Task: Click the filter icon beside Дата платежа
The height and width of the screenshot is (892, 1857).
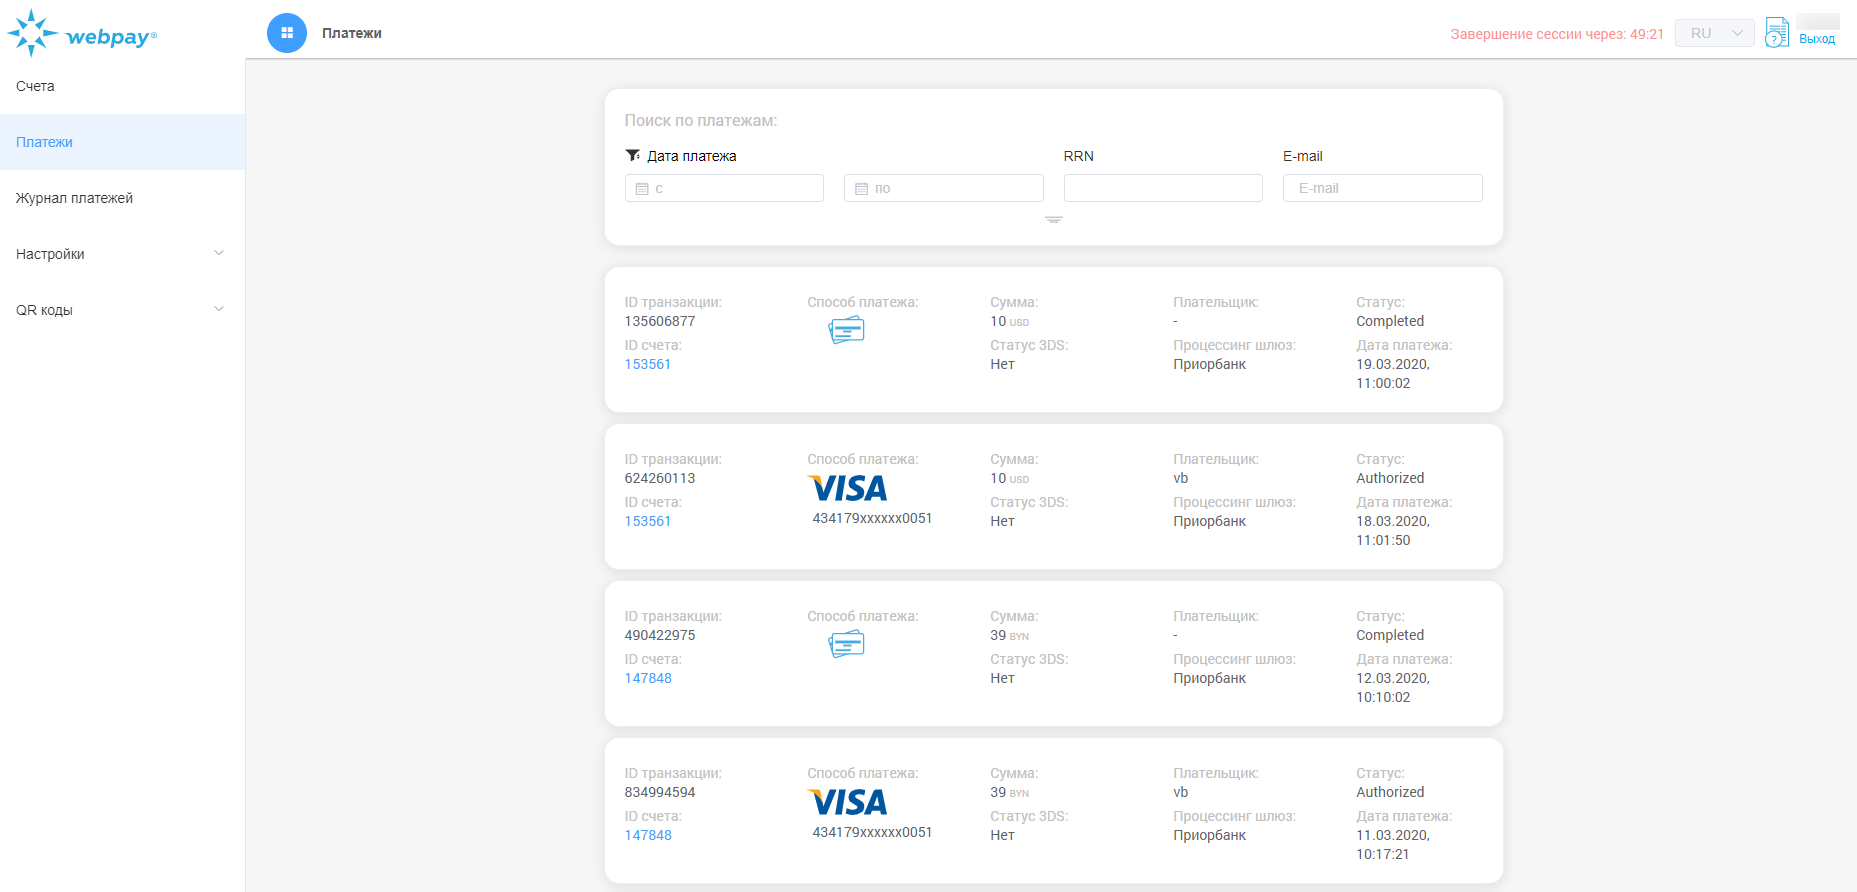Action: pos(632,156)
